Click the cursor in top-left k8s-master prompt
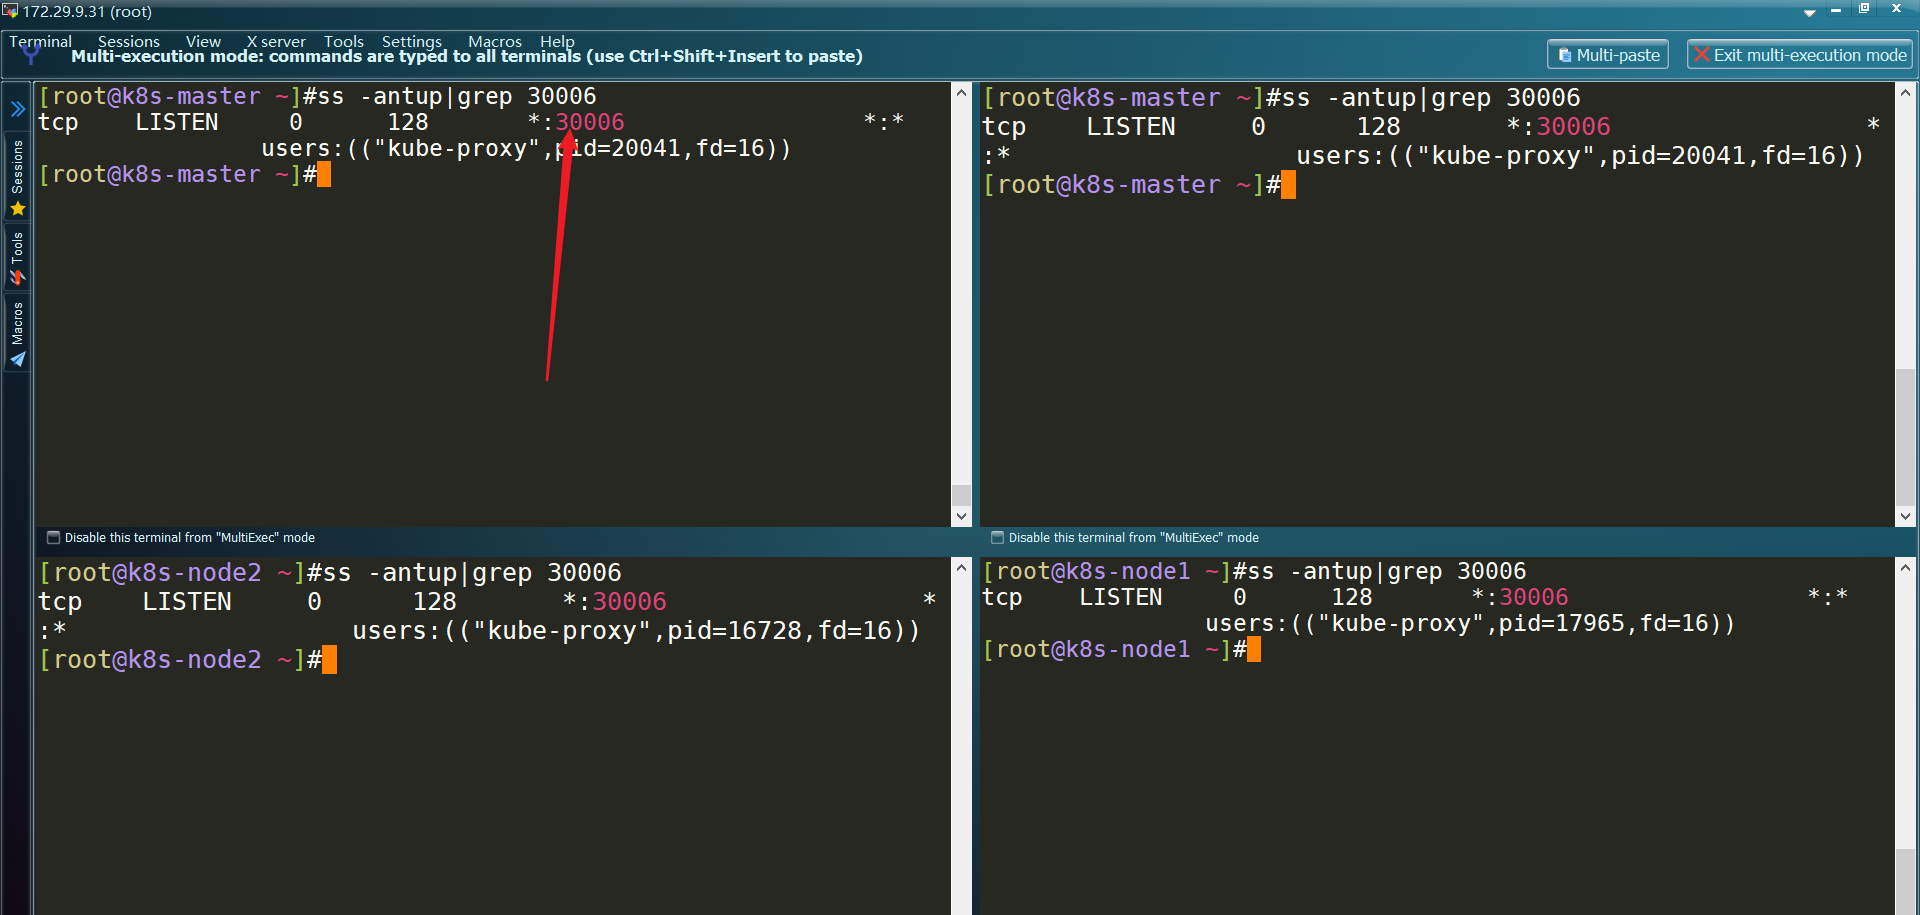 pos(324,175)
